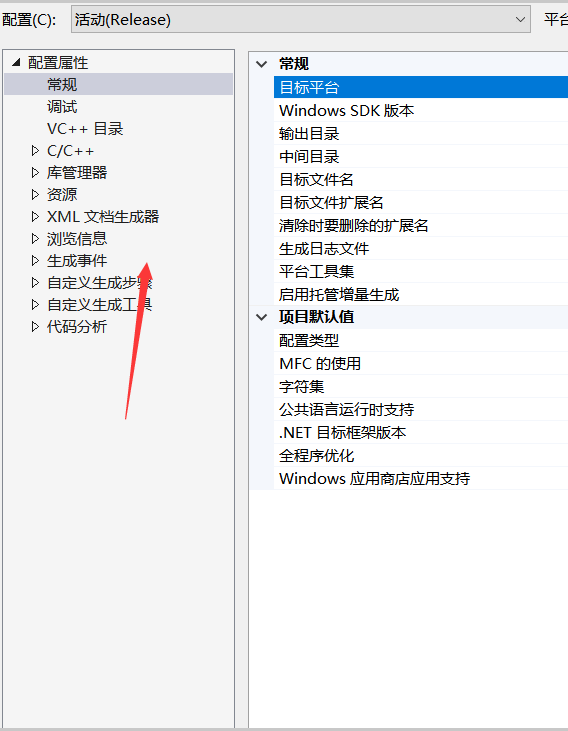
Task: Select the C/C++ tree label
Action: click(70, 151)
